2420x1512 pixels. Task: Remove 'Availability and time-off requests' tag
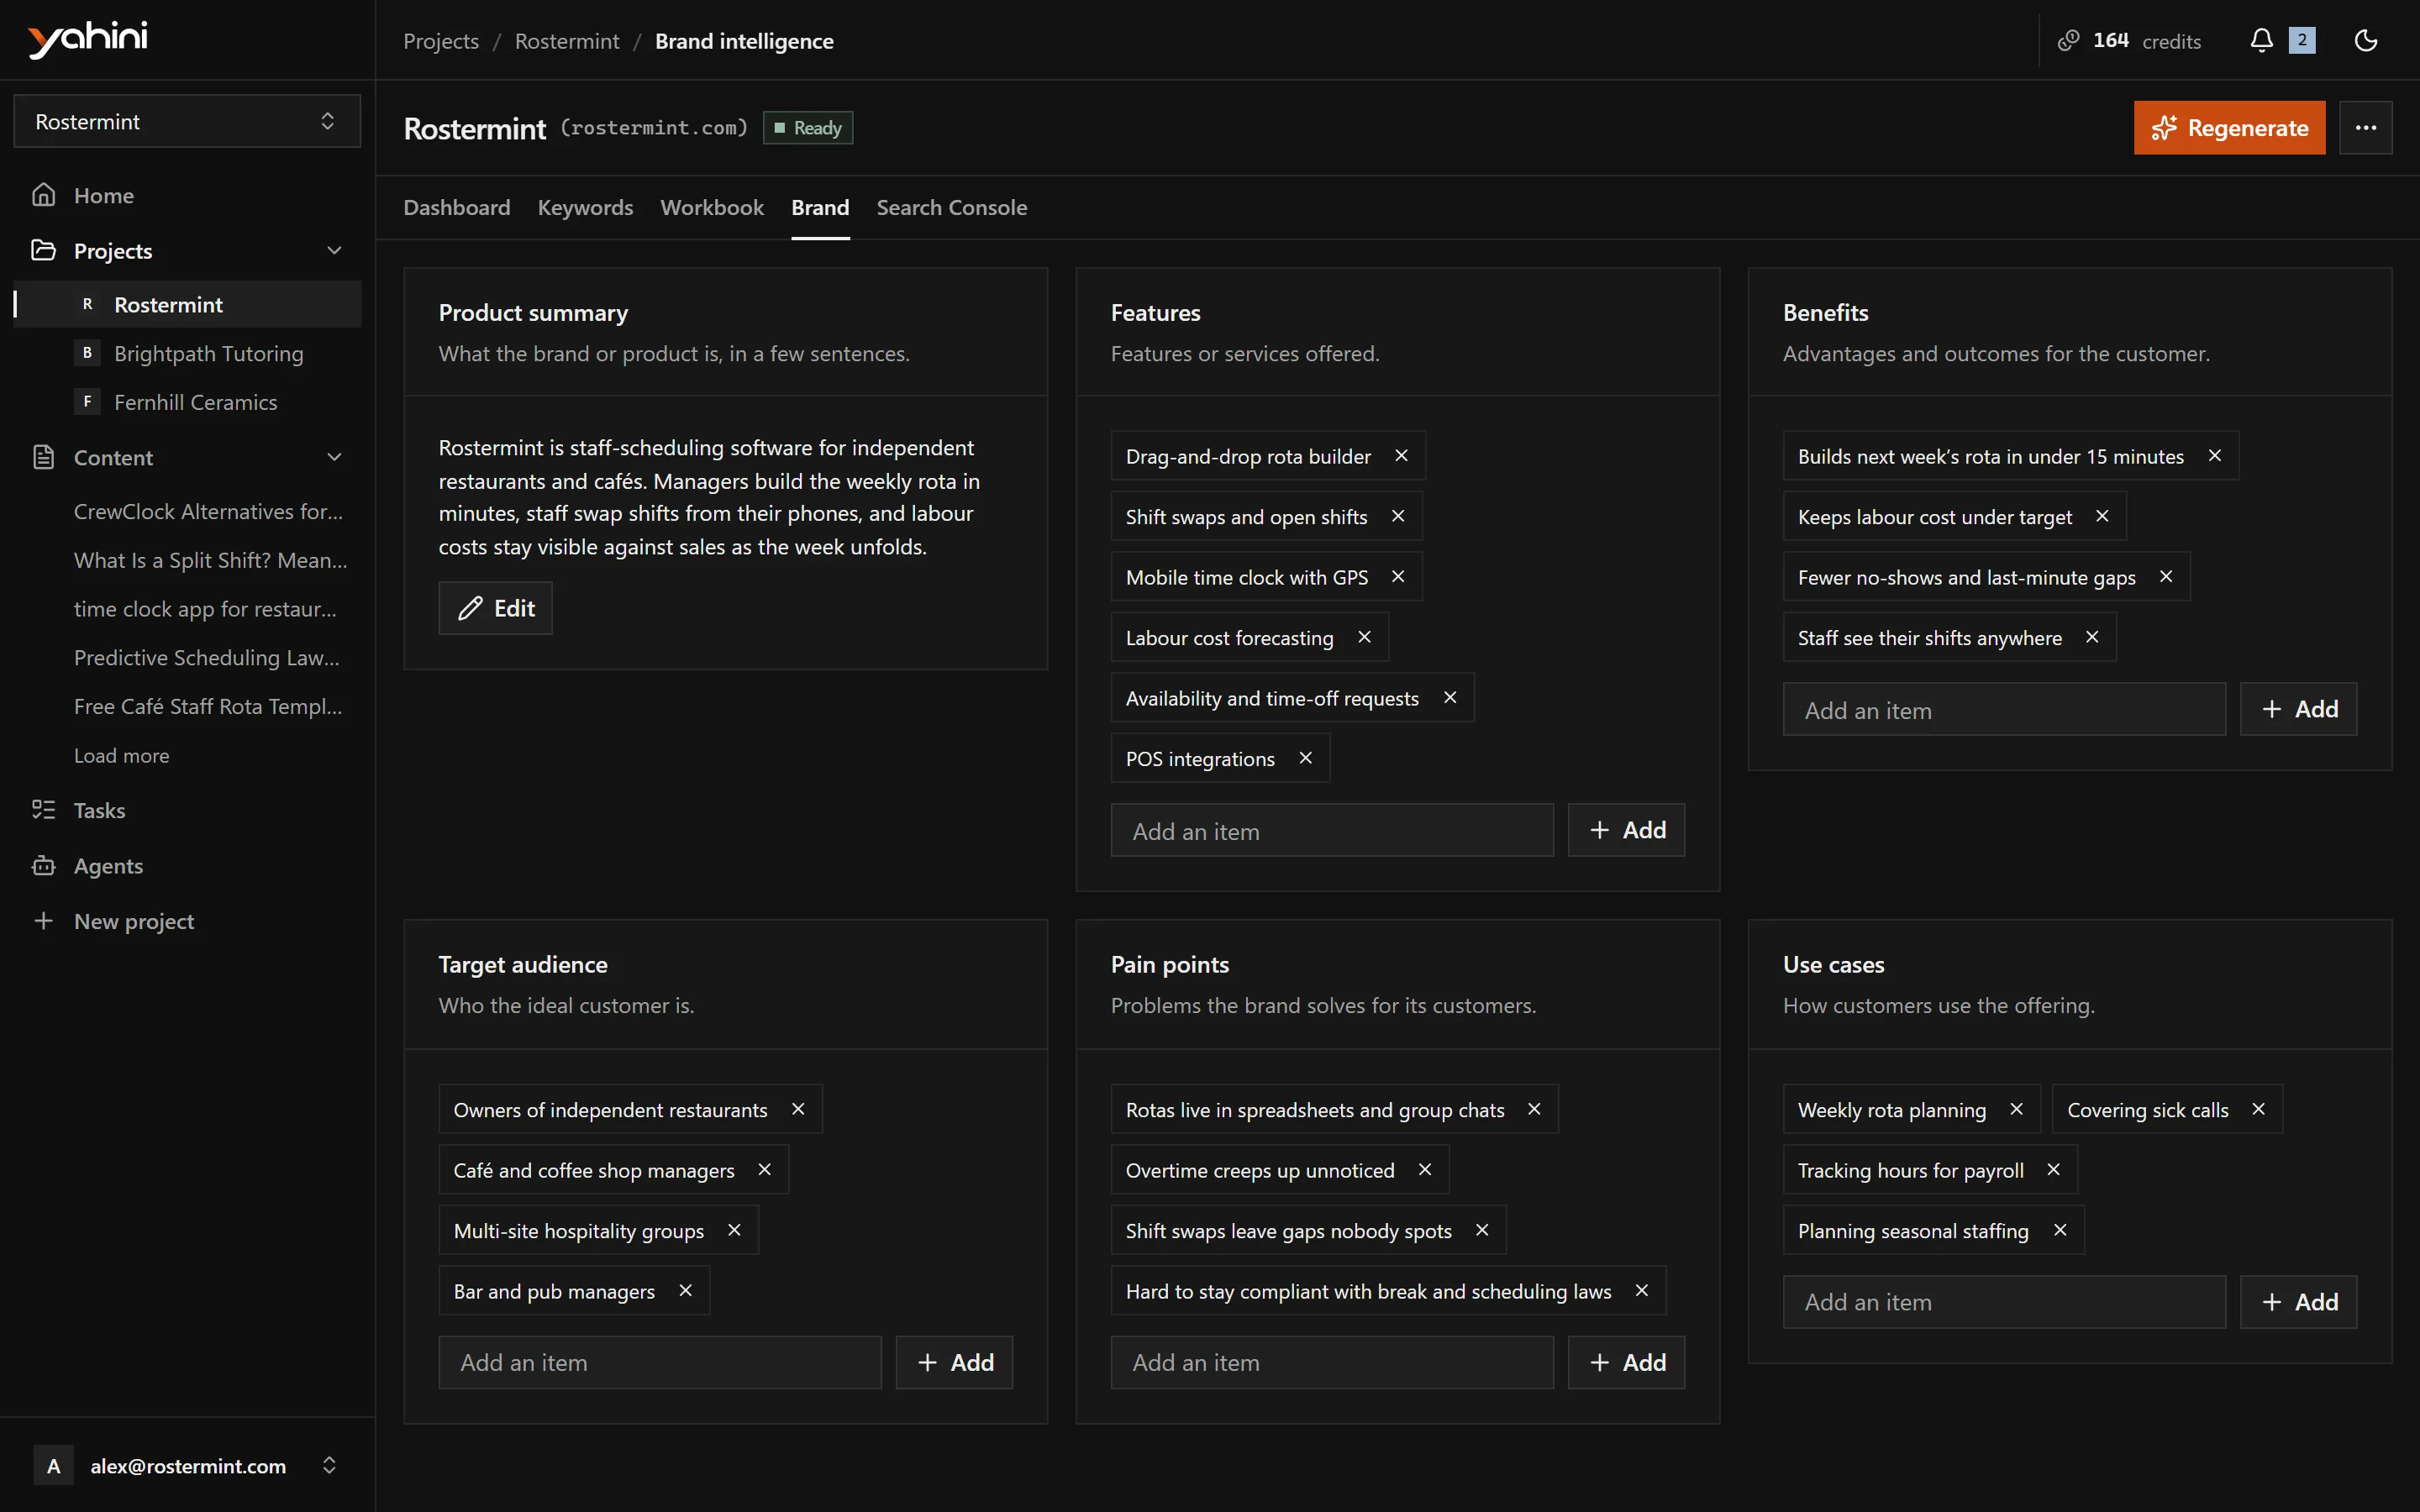point(1450,698)
